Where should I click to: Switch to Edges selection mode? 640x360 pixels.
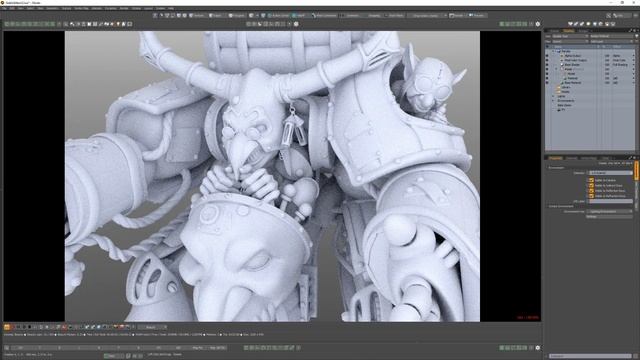[x=216, y=16]
